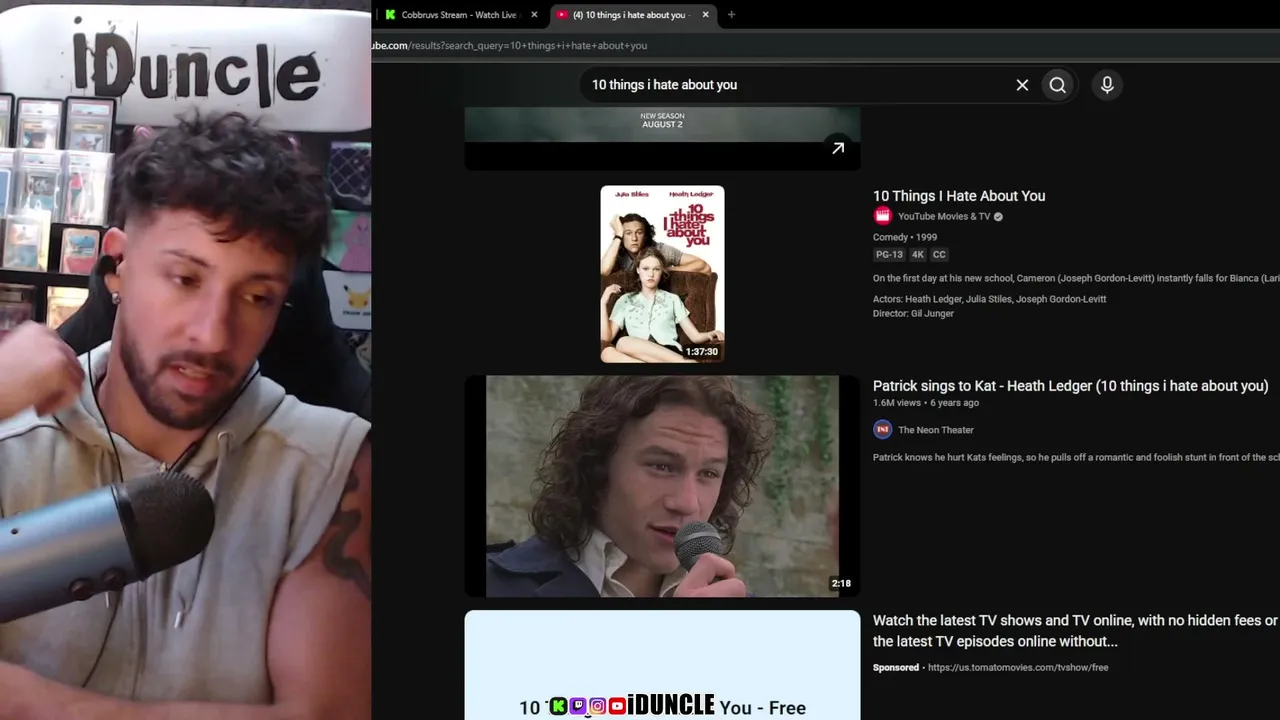The height and width of the screenshot is (720, 1280).
Task: Click the 4K quality badge
Action: [x=918, y=255]
